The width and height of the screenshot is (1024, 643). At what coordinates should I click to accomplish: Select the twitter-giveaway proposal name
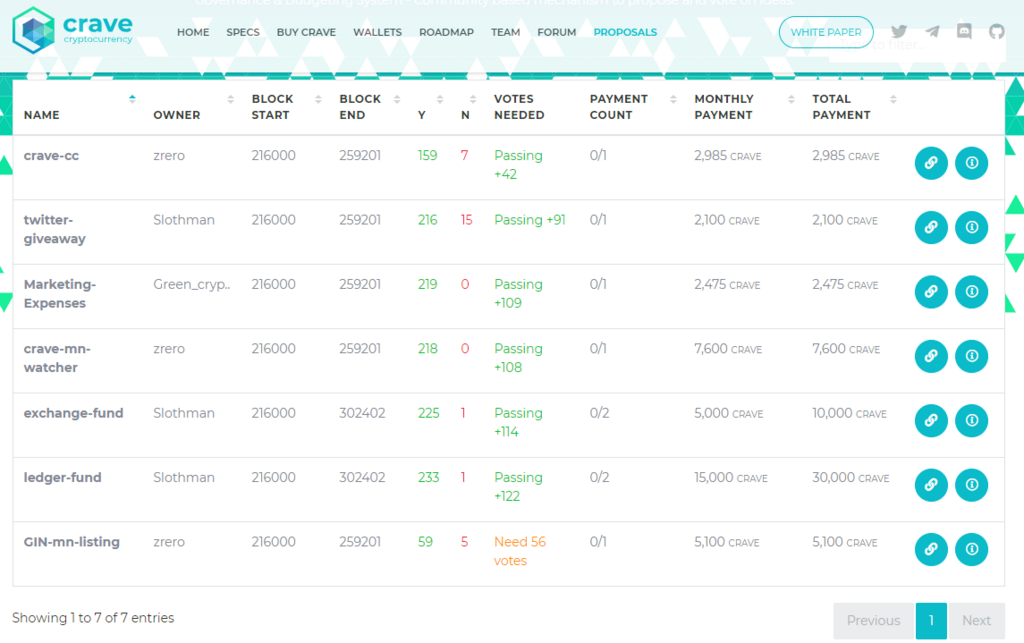click(55, 229)
